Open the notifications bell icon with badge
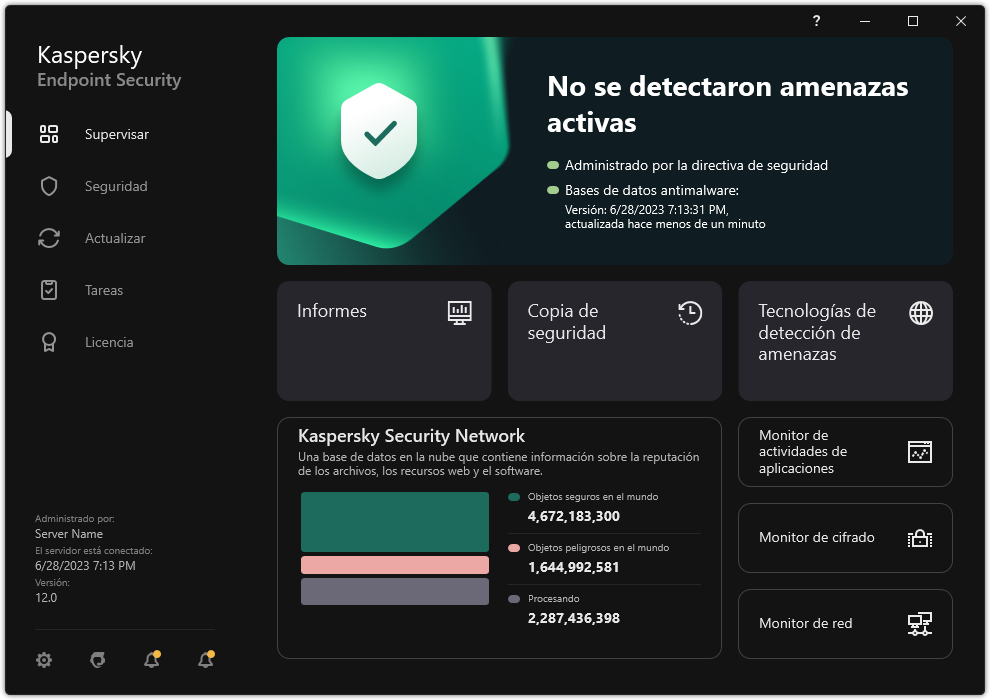The width and height of the screenshot is (990, 700). [151, 660]
